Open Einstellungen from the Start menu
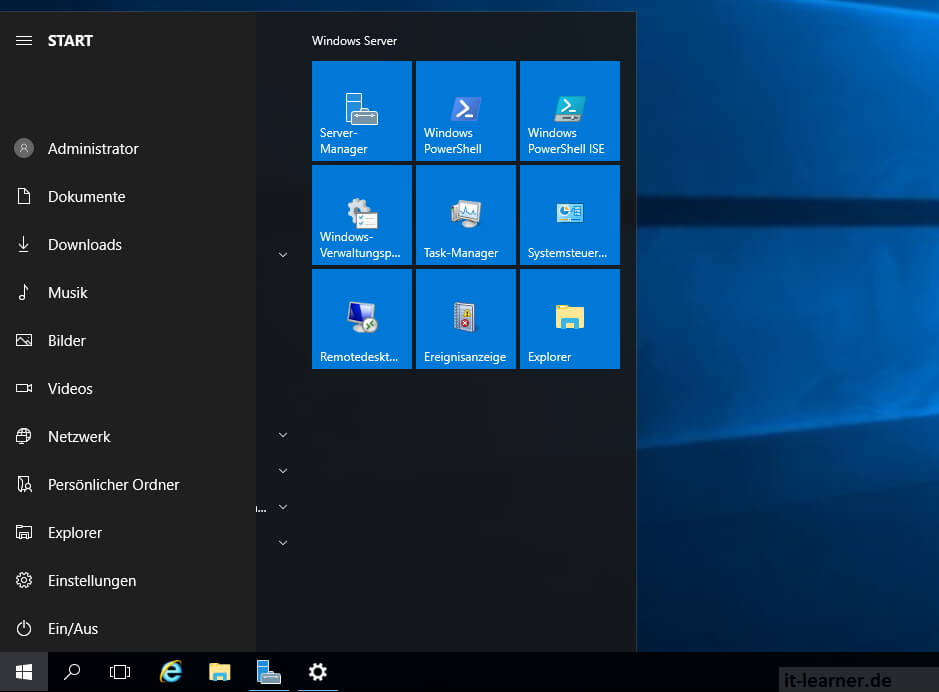The image size is (939, 692). [x=128, y=581]
